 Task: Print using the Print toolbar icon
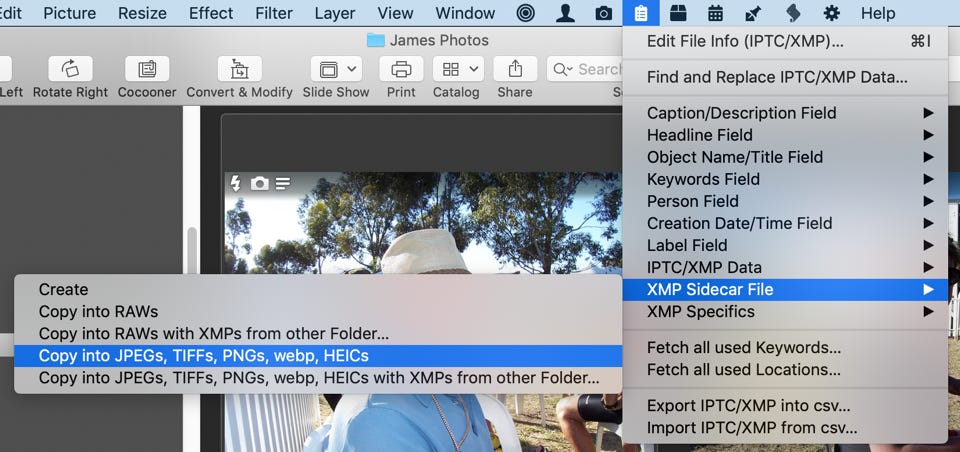401,69
